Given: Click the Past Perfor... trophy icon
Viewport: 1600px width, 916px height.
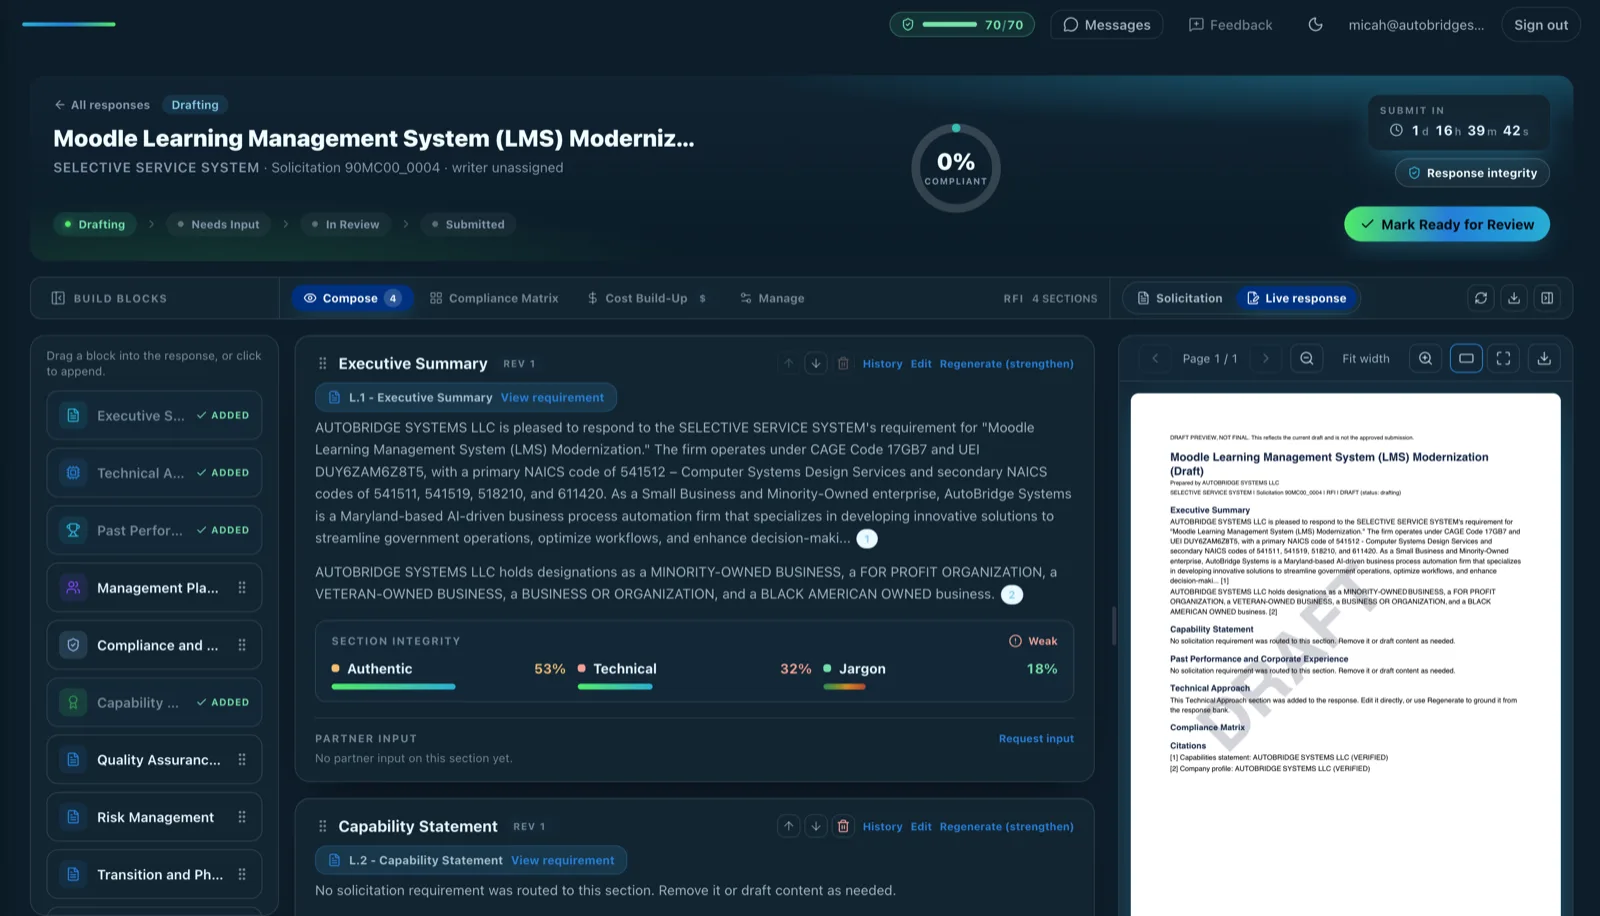Looking at the screenshot, I should coord(73,530).
